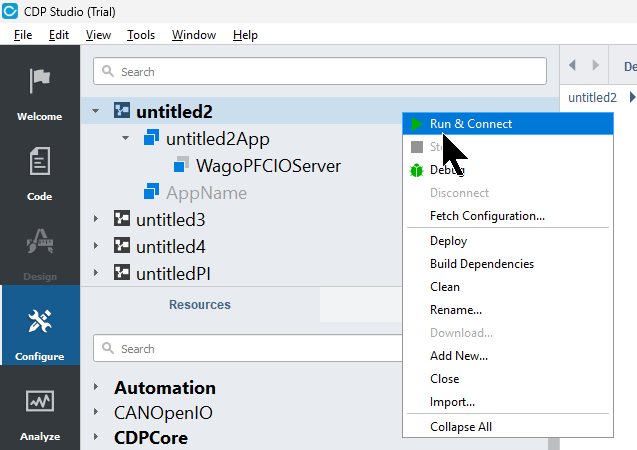
Task: Select the AppName tree row
Action: tap(241, 193)
